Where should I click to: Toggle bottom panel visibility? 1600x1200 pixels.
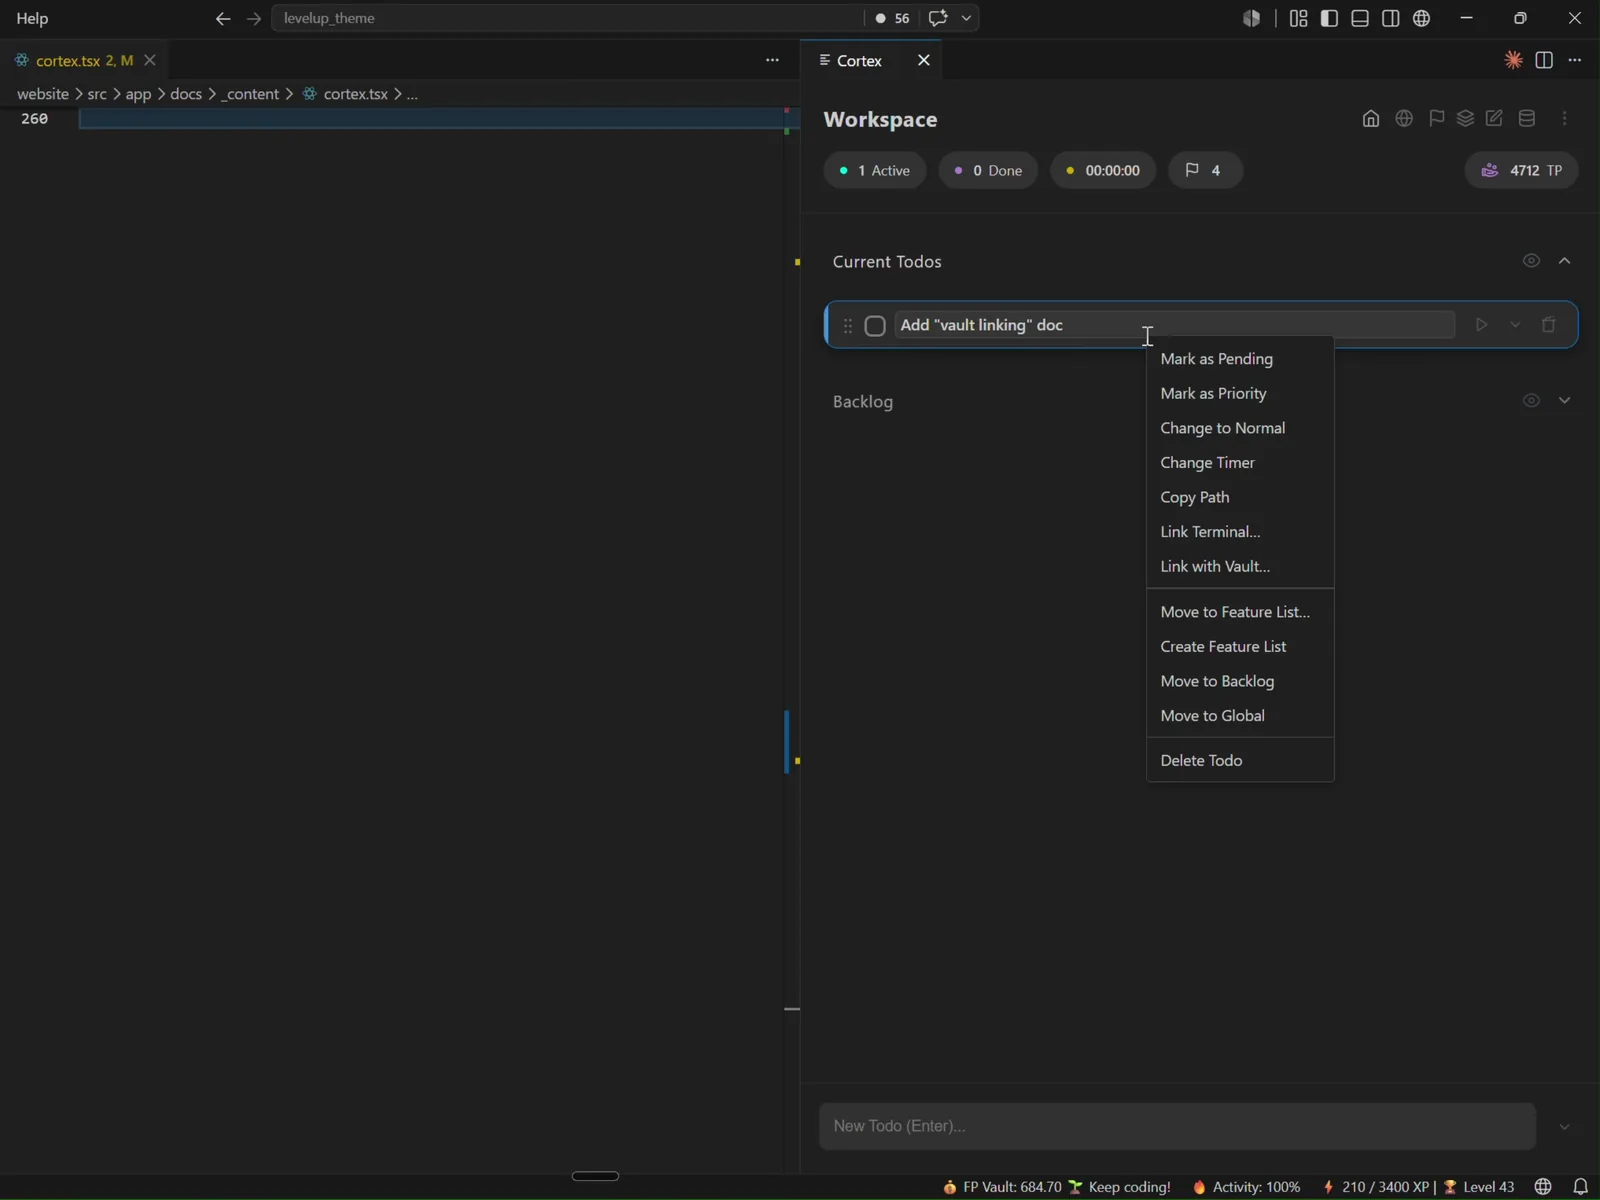click(x=1360, y=18)
